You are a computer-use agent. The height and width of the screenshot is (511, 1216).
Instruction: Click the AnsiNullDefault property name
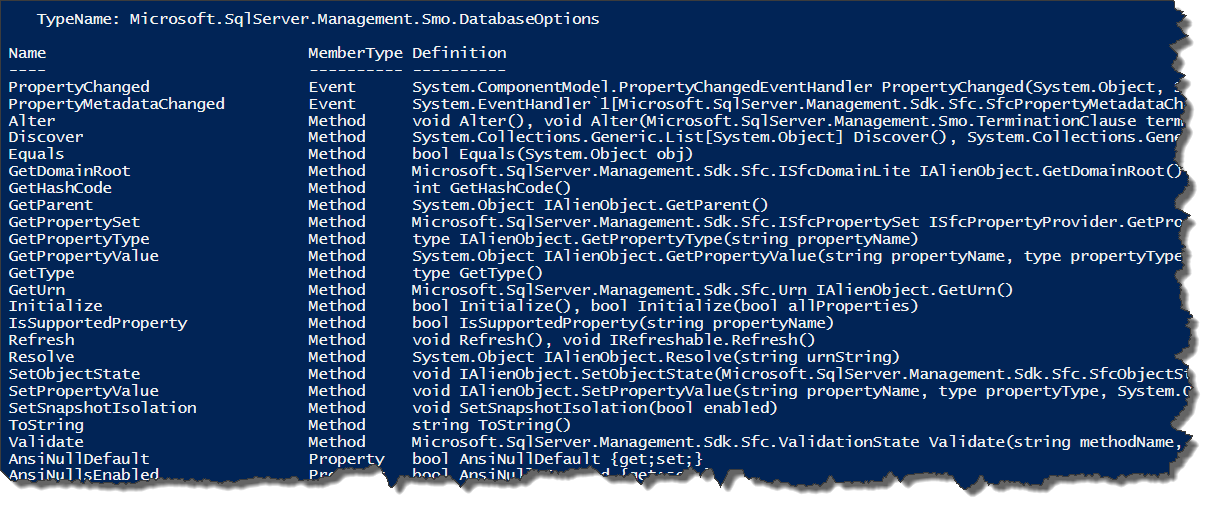(79, 459)
